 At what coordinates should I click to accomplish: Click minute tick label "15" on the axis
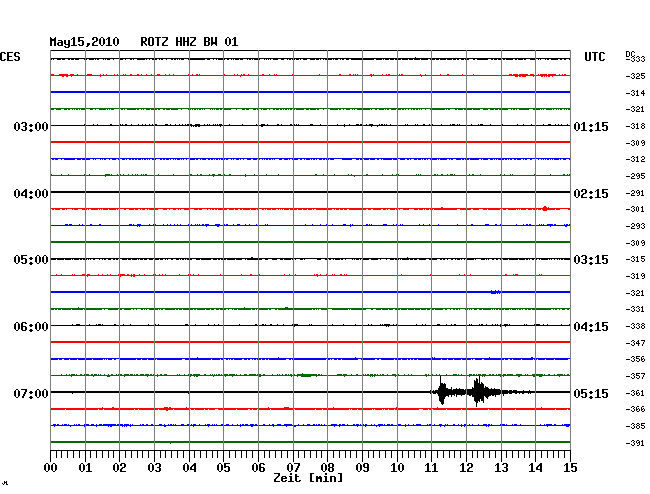(x=570, y=467)
